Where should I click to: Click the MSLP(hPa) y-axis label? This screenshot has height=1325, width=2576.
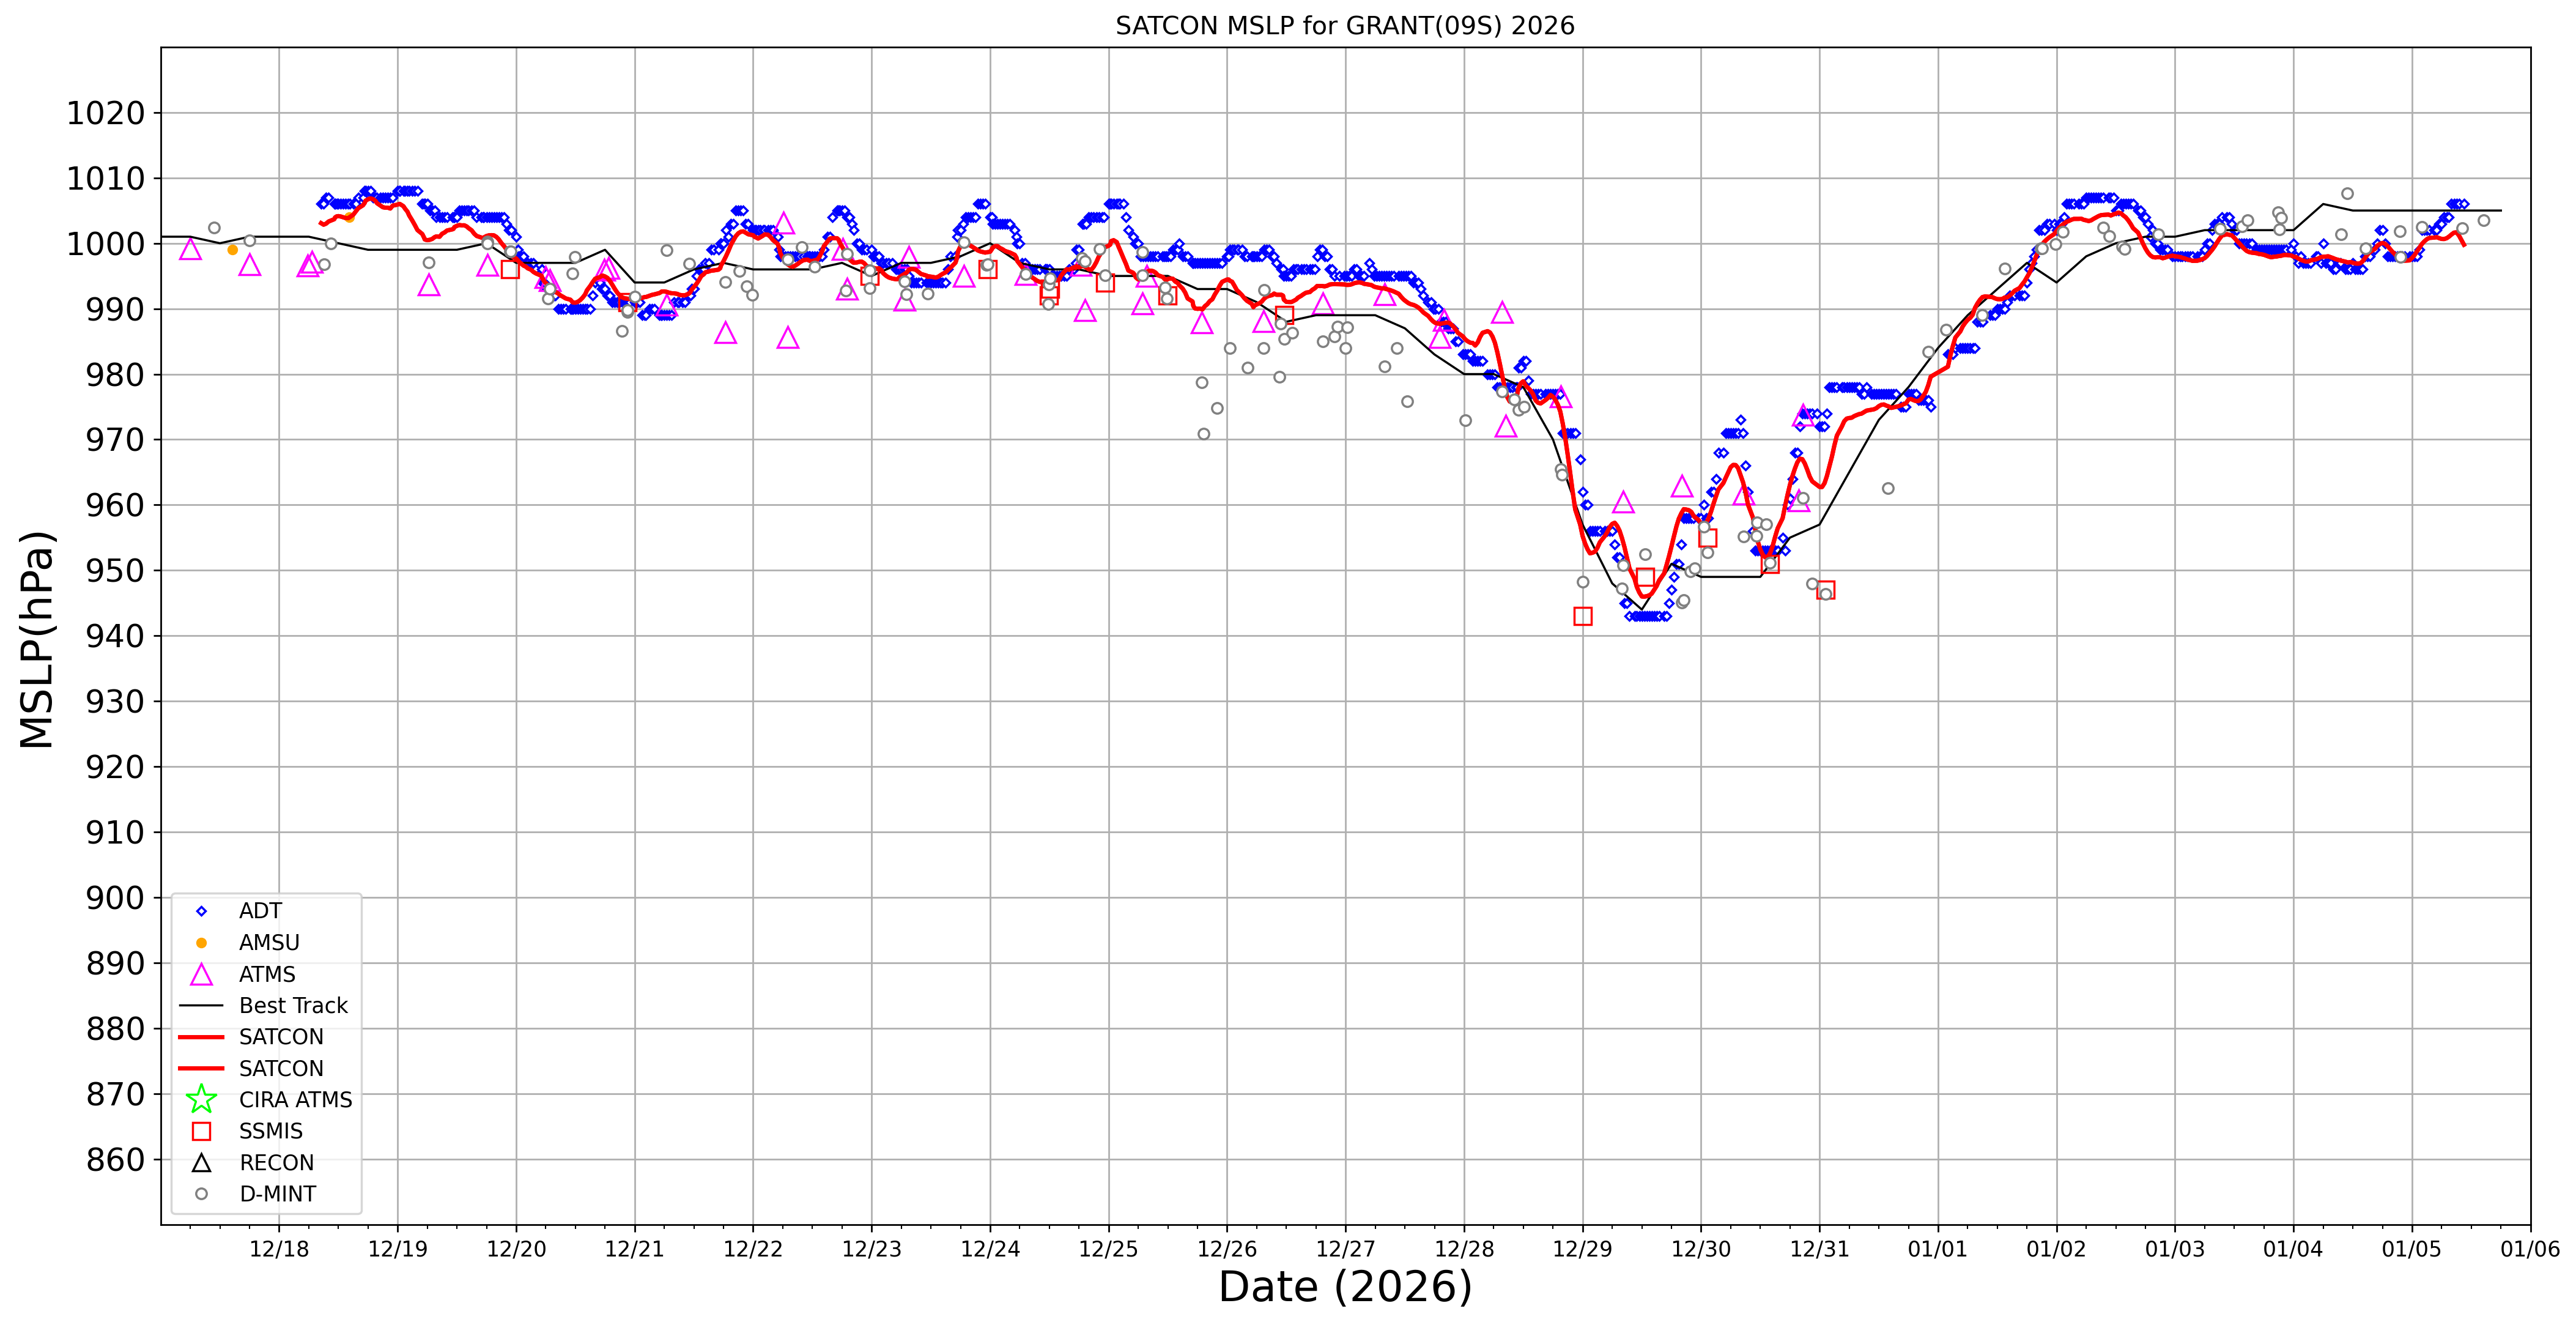pos(37,640)
